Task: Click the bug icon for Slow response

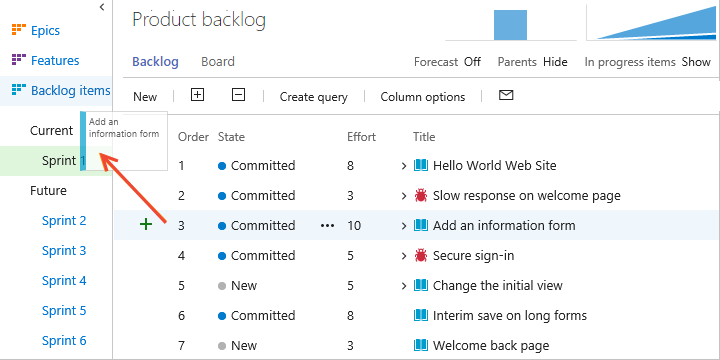Action: click(421, 196)
